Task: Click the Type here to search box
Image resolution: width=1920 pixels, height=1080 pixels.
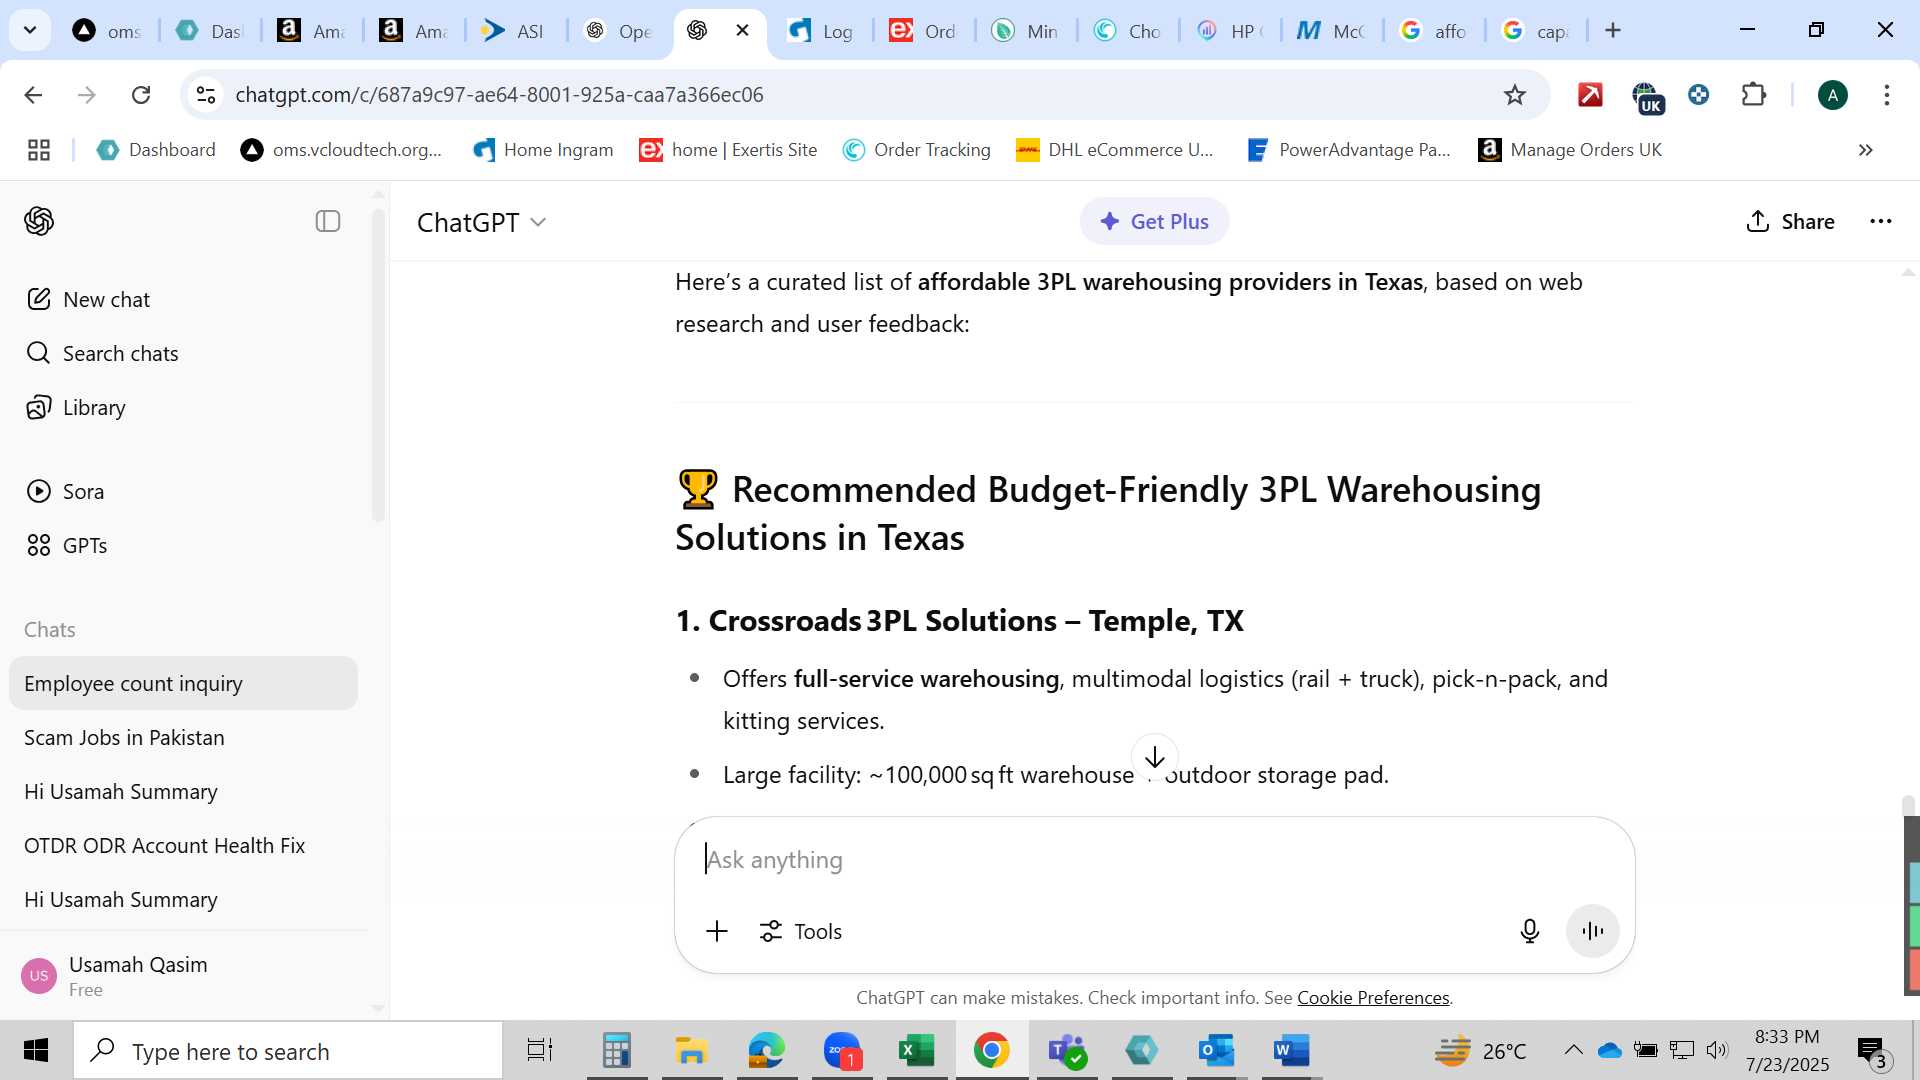Action: [290, 1051]
